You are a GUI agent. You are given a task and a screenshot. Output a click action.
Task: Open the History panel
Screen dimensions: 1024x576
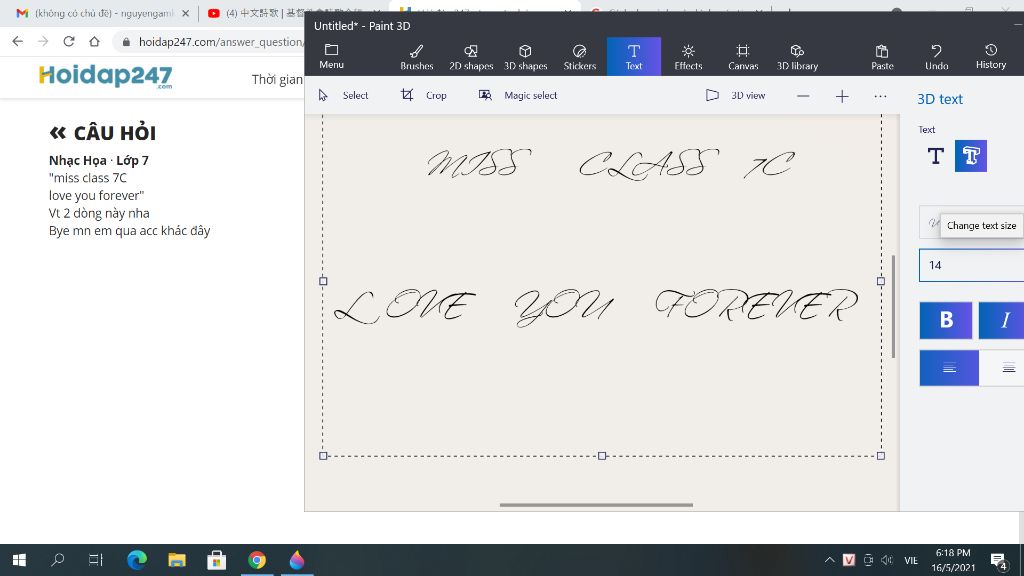(x=991, y=57)
